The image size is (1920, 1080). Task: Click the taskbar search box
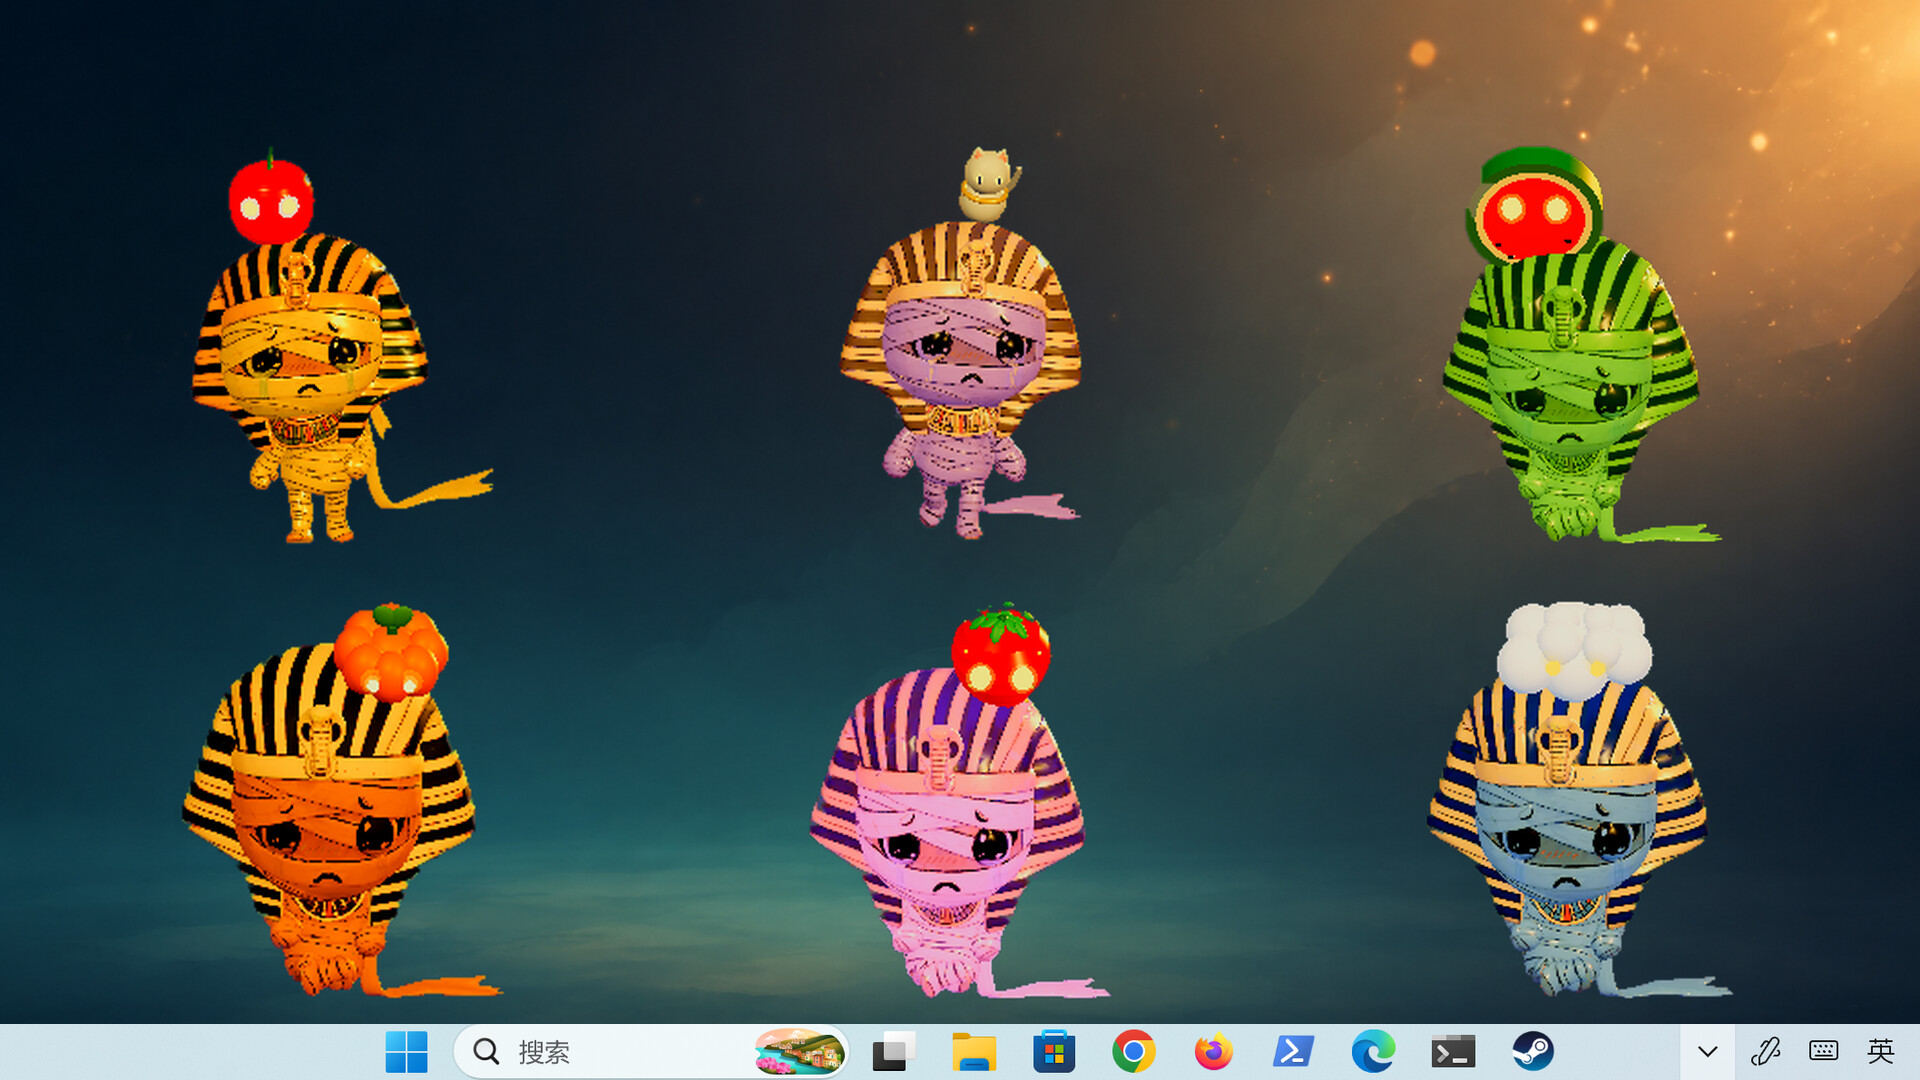tap(651, 1052)
